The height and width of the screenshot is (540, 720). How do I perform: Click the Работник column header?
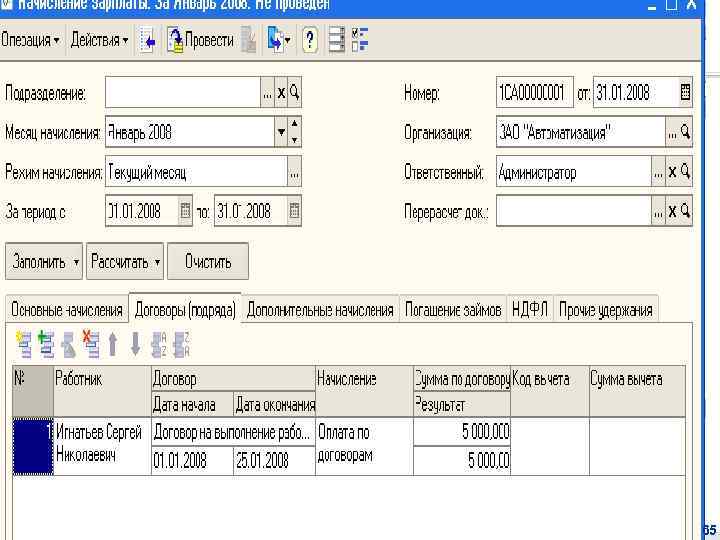click(x=102, y=391)
